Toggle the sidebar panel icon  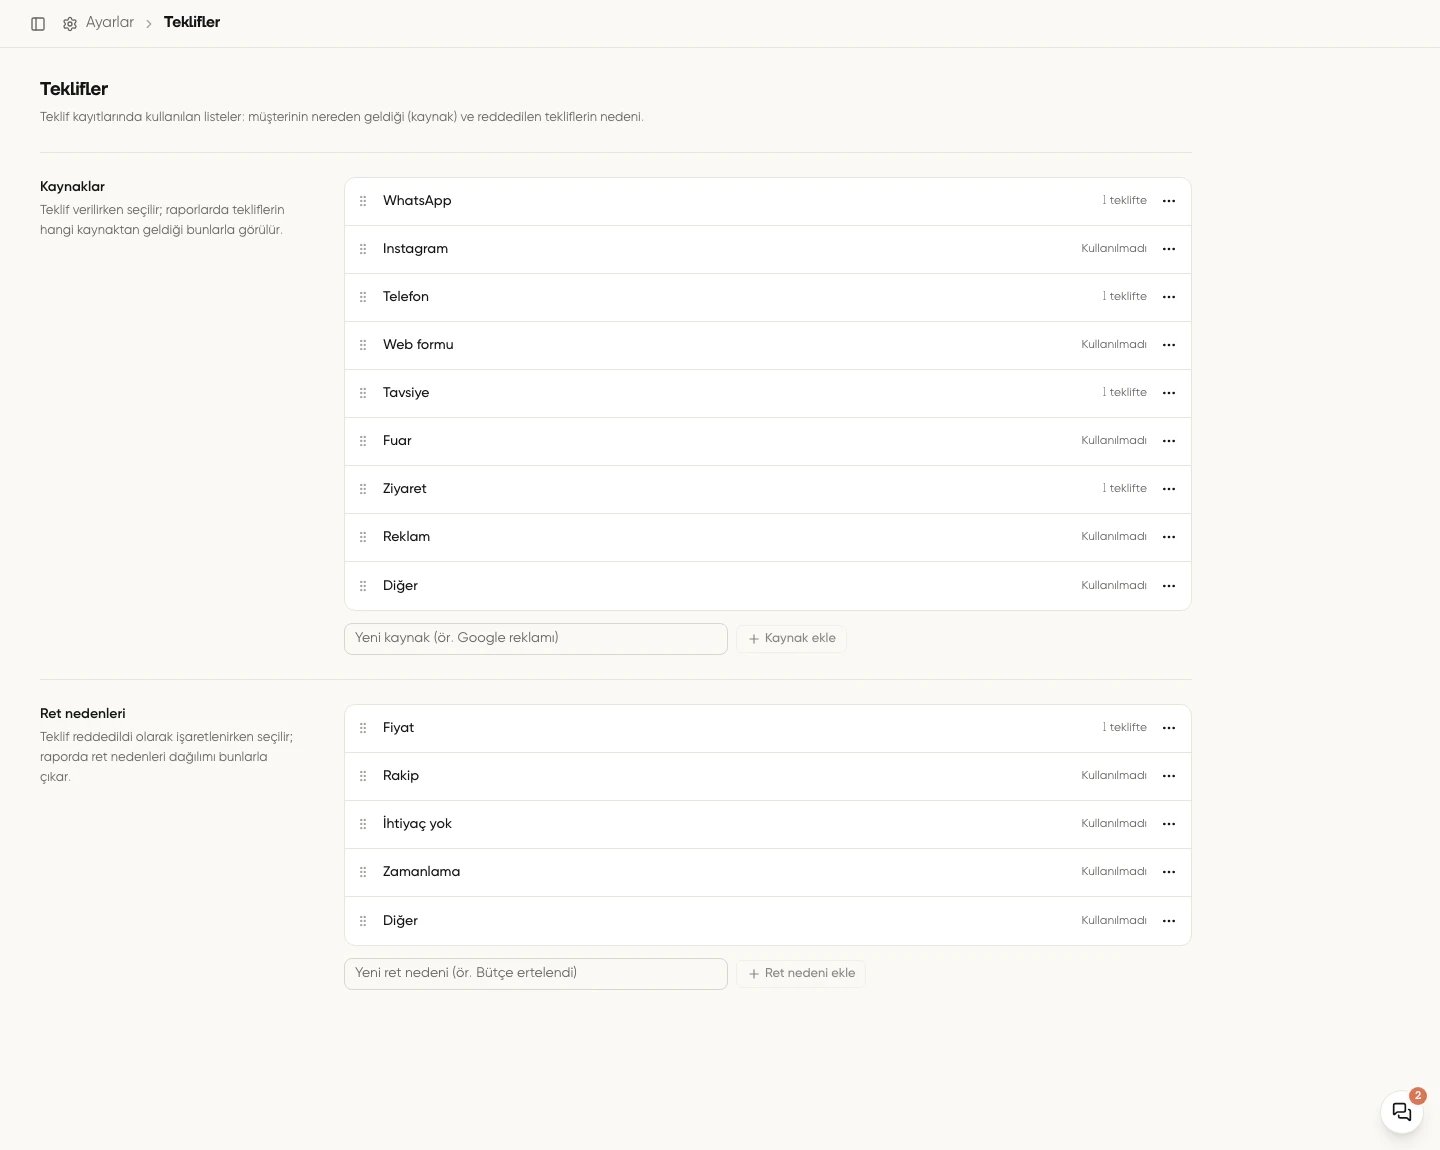tap(38, 23)
